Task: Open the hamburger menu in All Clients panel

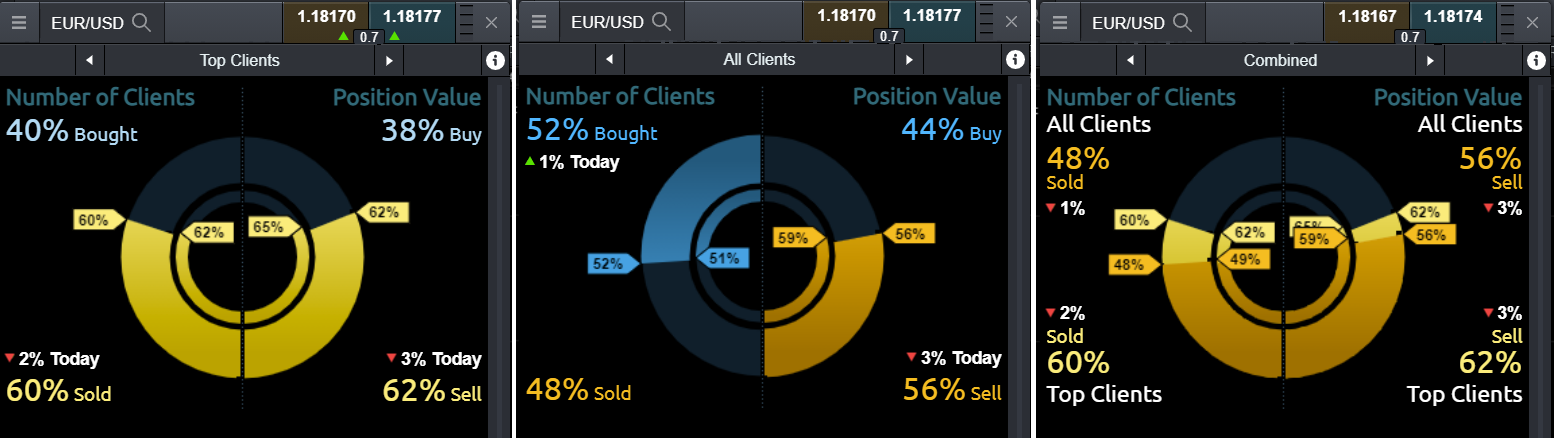Action: tap(540, 22)
